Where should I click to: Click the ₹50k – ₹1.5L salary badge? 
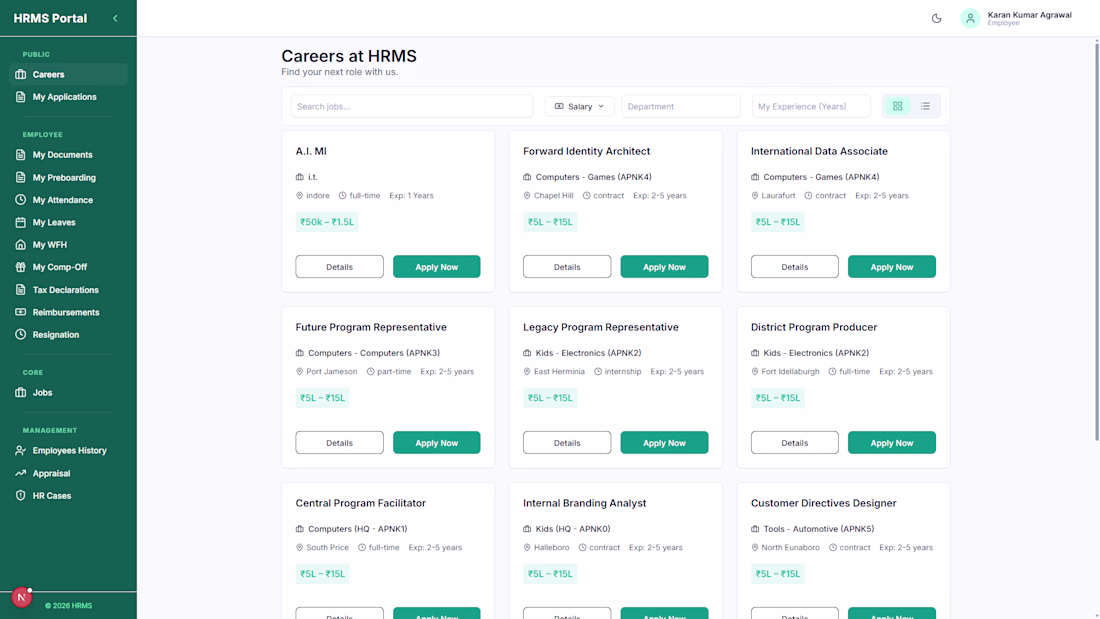[327, 222]
